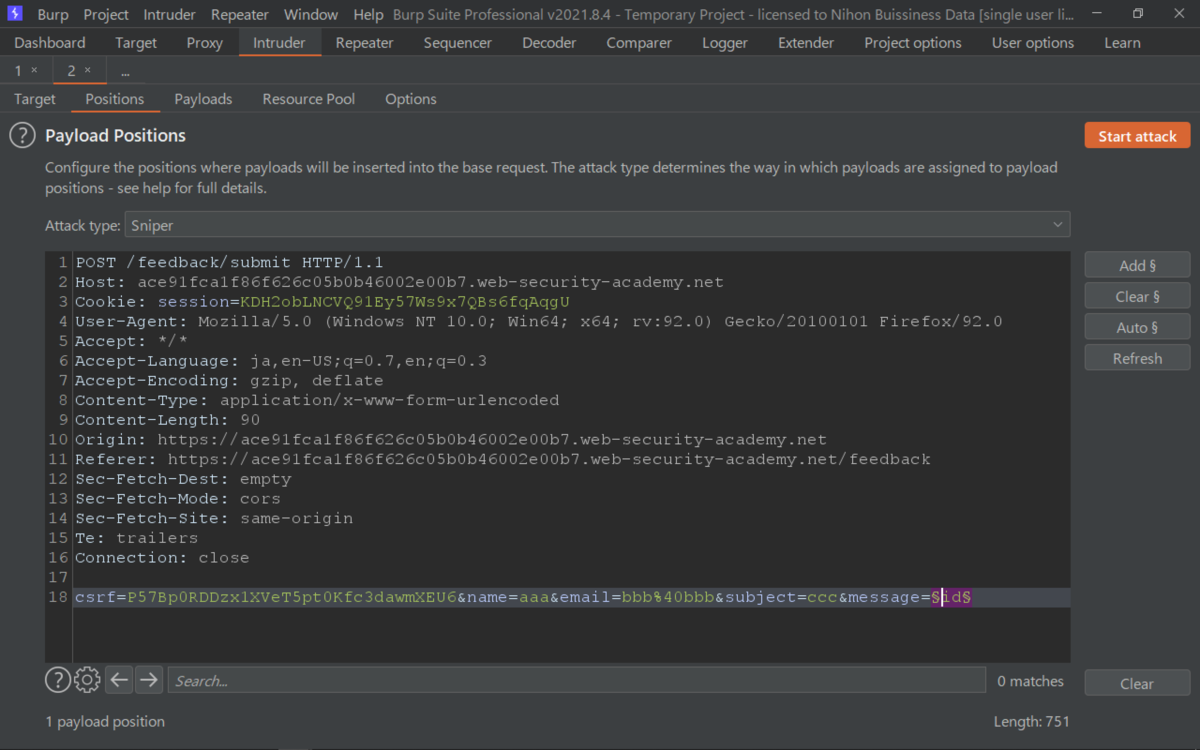Open the Payloads sub-tab

point(203,99)
